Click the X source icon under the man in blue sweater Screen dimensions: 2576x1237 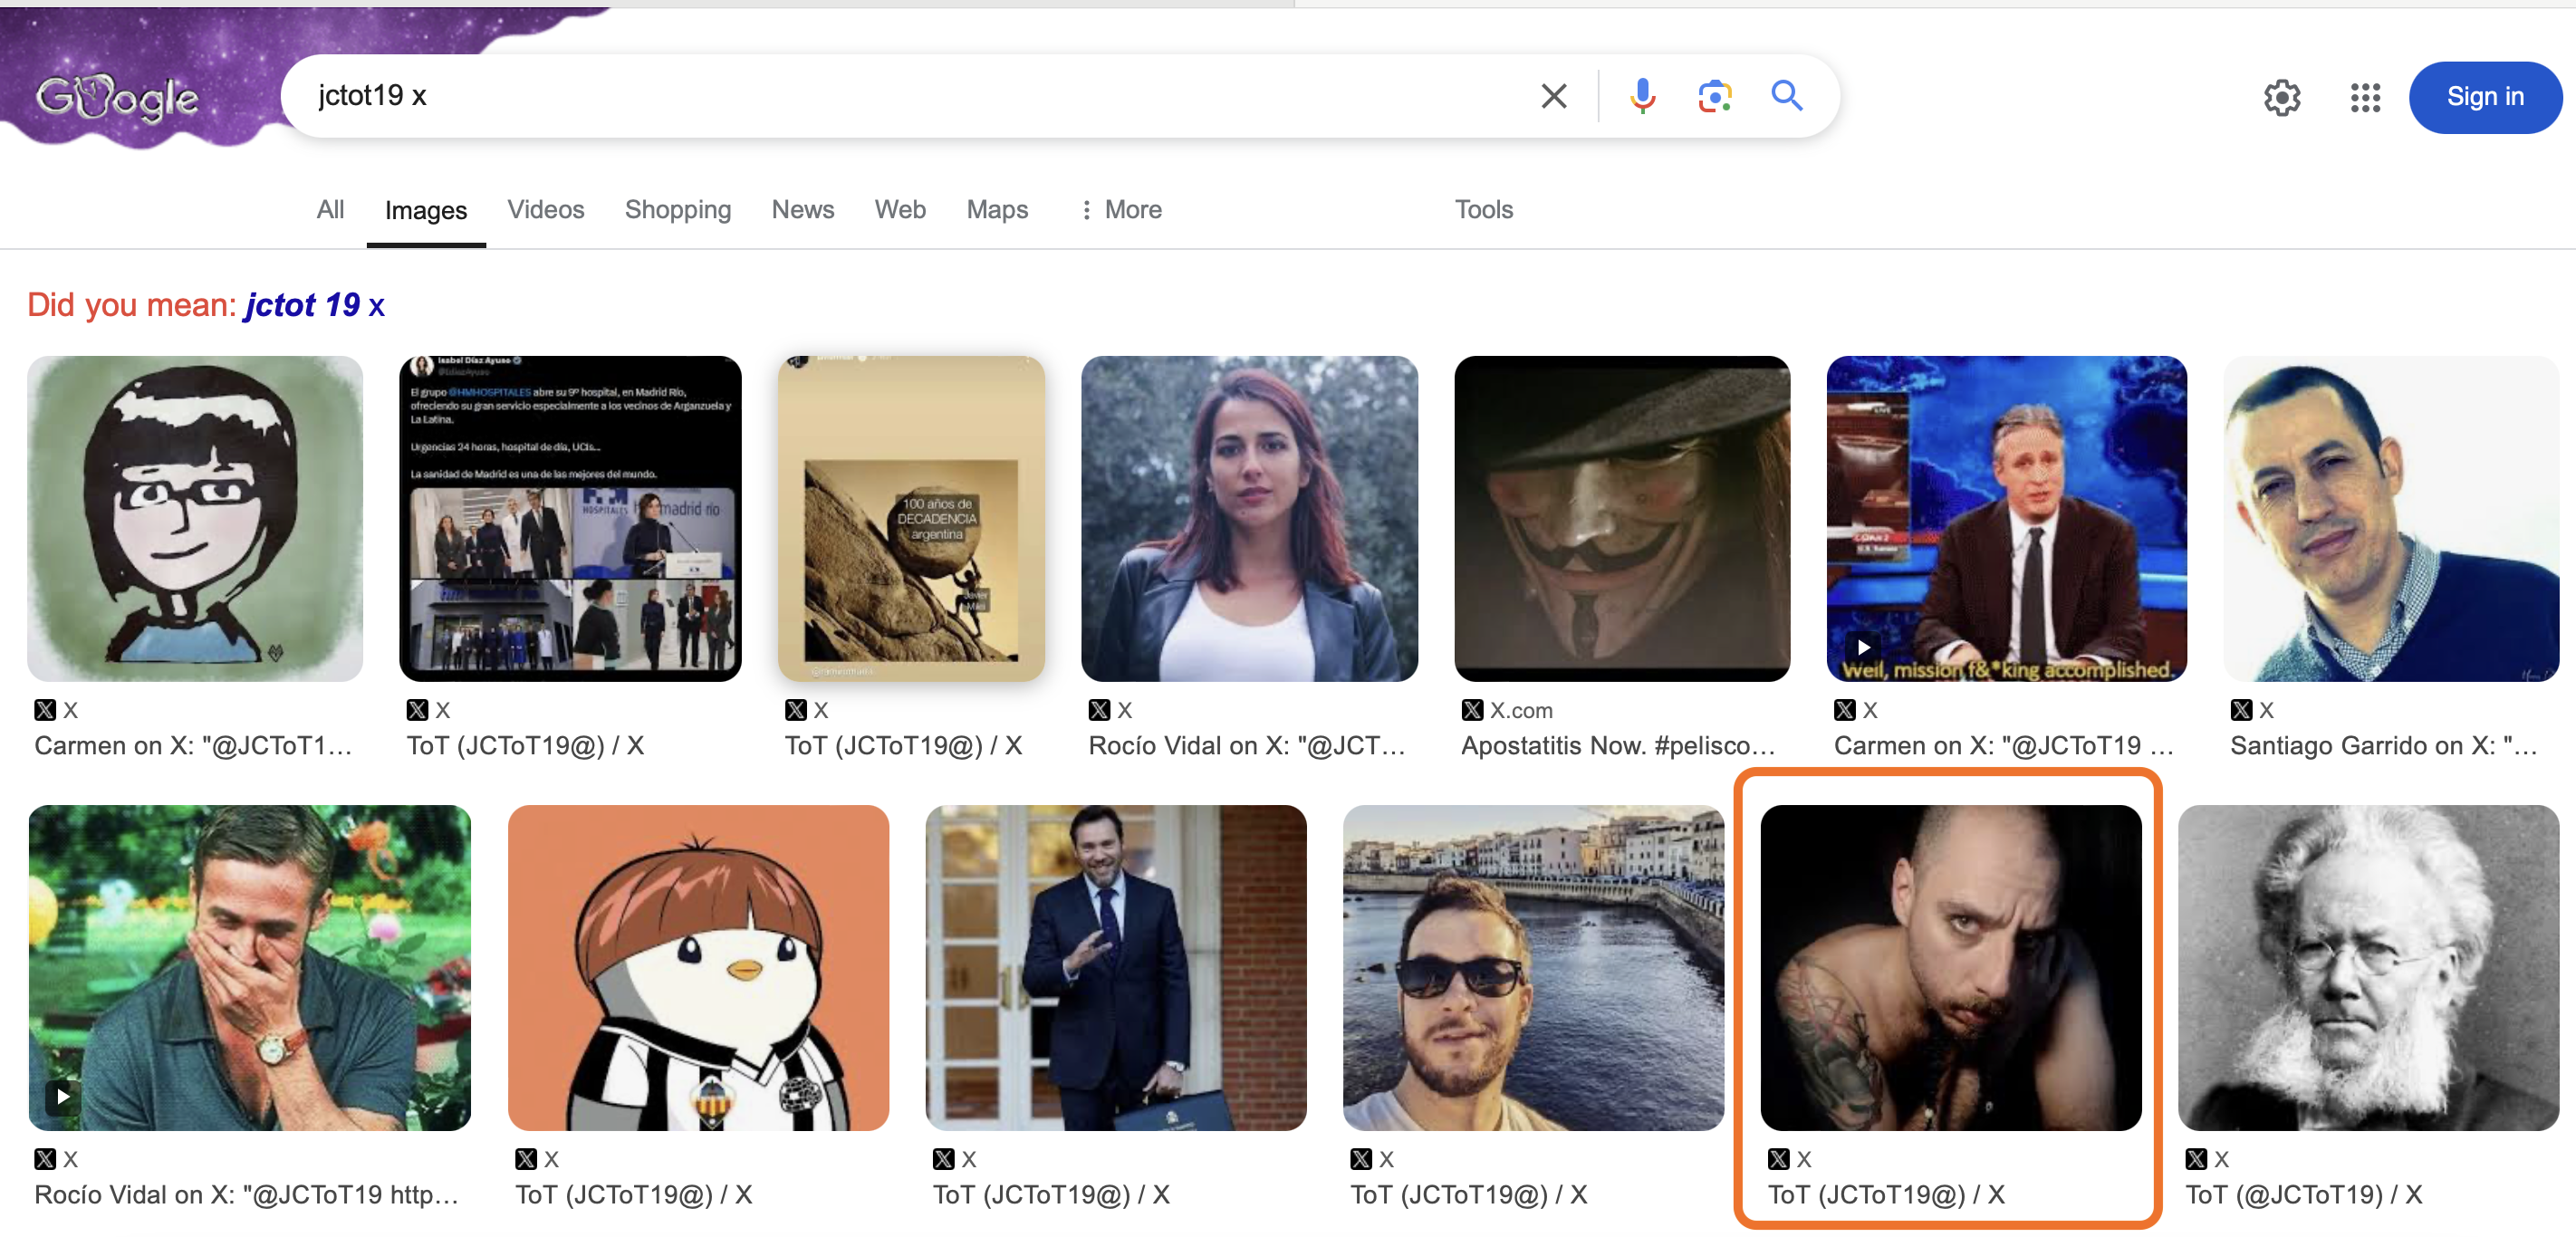[x=2241, y=710]
